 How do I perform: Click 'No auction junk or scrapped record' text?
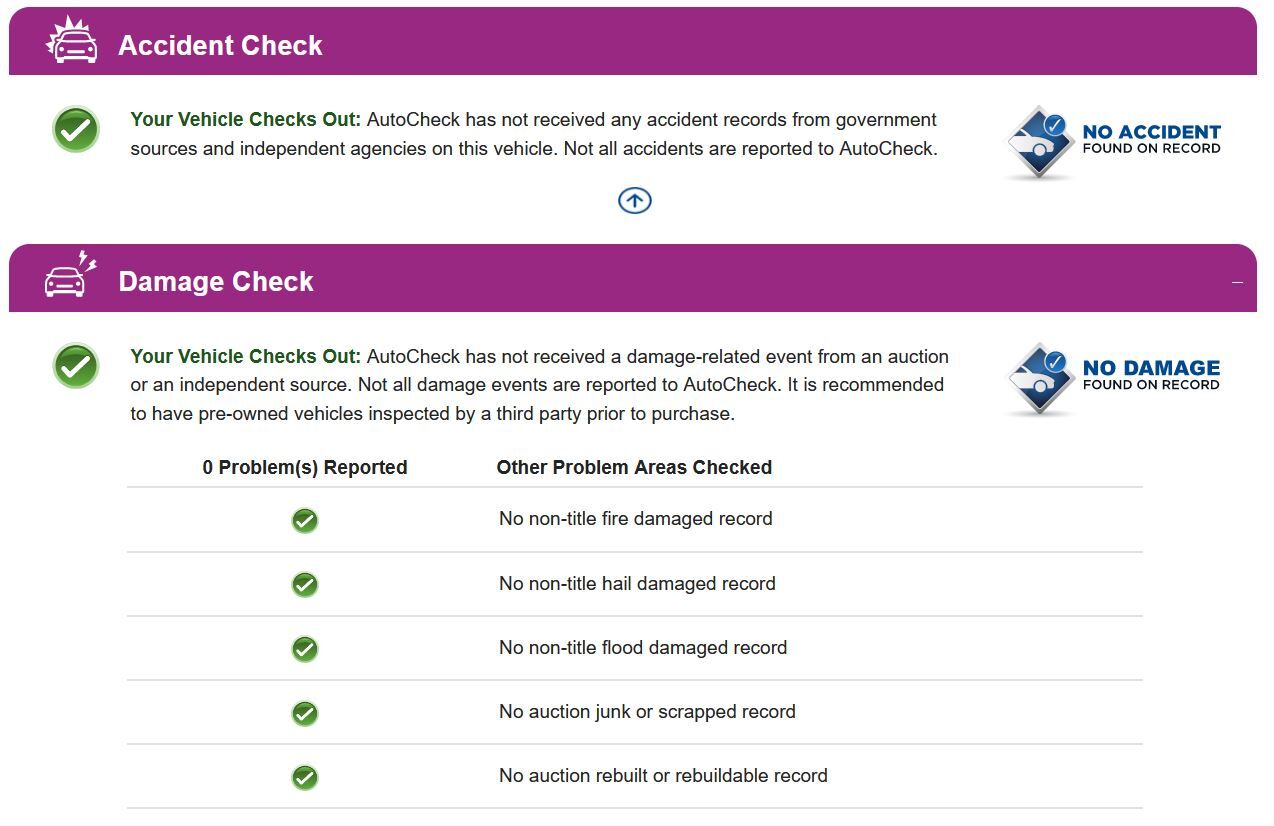pyautogui.click(x=647, y=712)
